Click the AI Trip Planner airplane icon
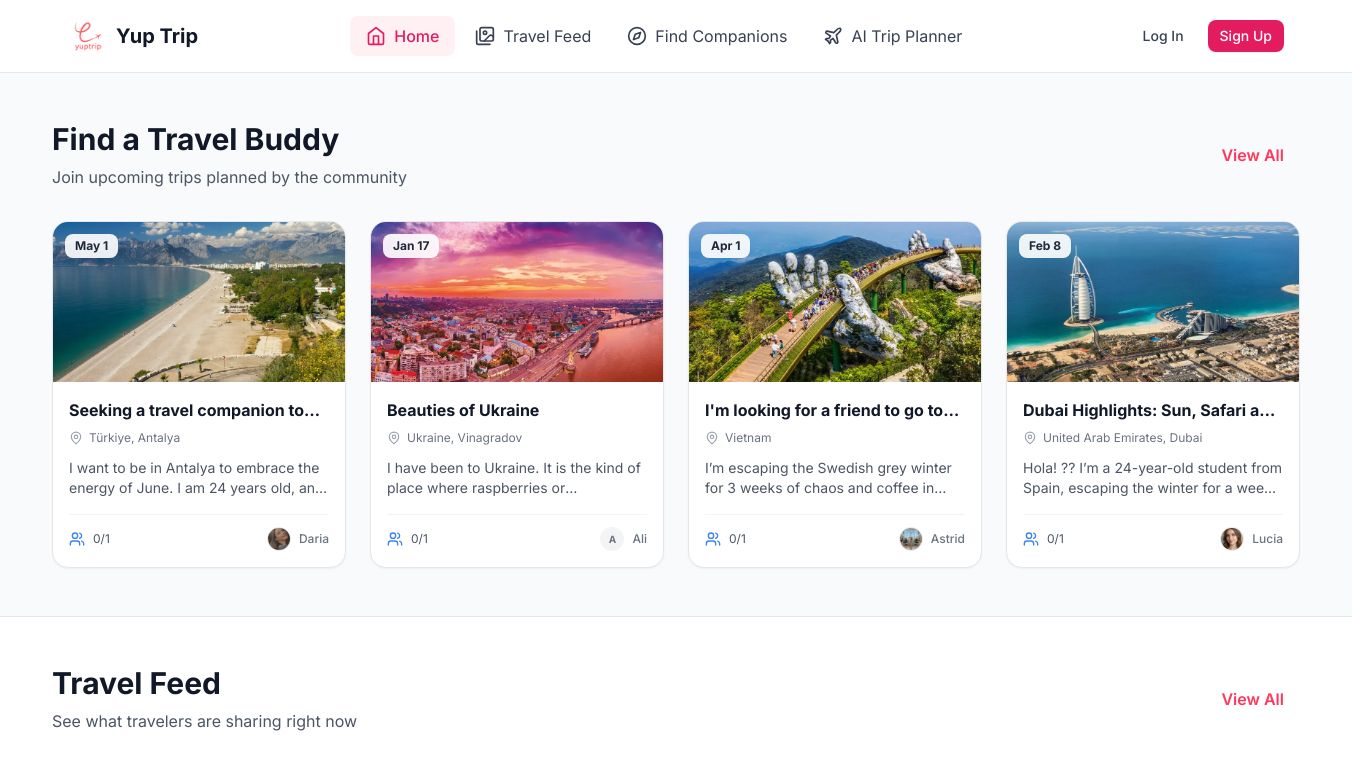This screenshot has height=760, width=1352. click(833, 36)
